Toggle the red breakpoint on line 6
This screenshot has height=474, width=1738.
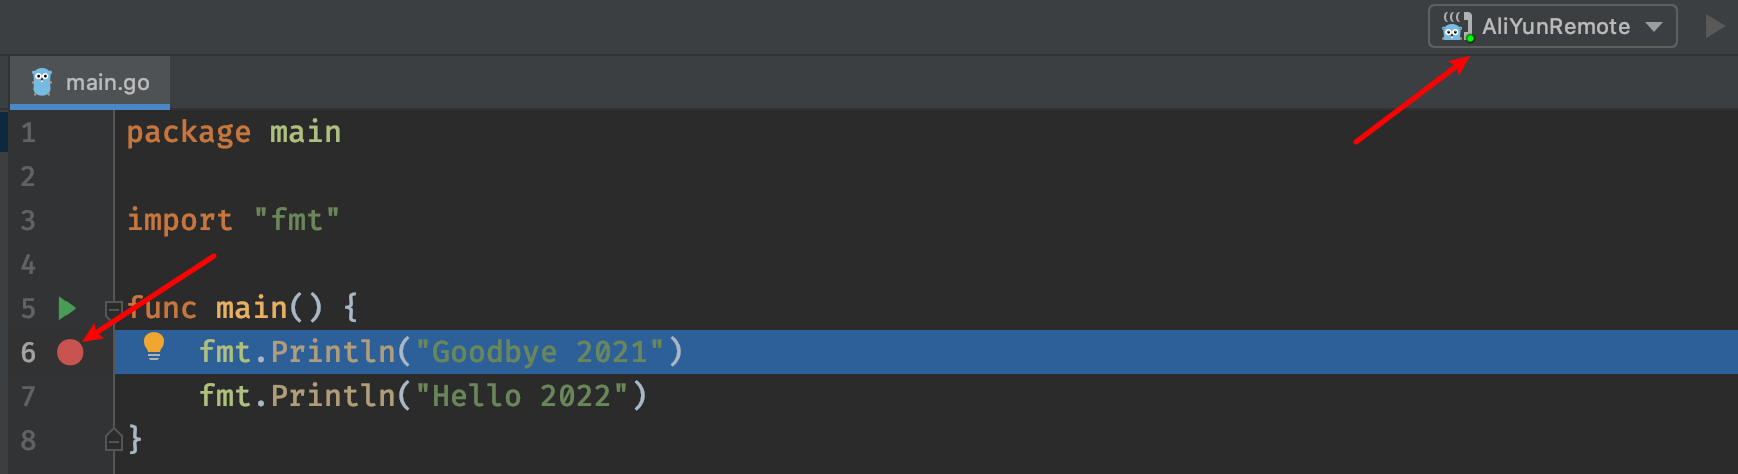tap(70, 352)
